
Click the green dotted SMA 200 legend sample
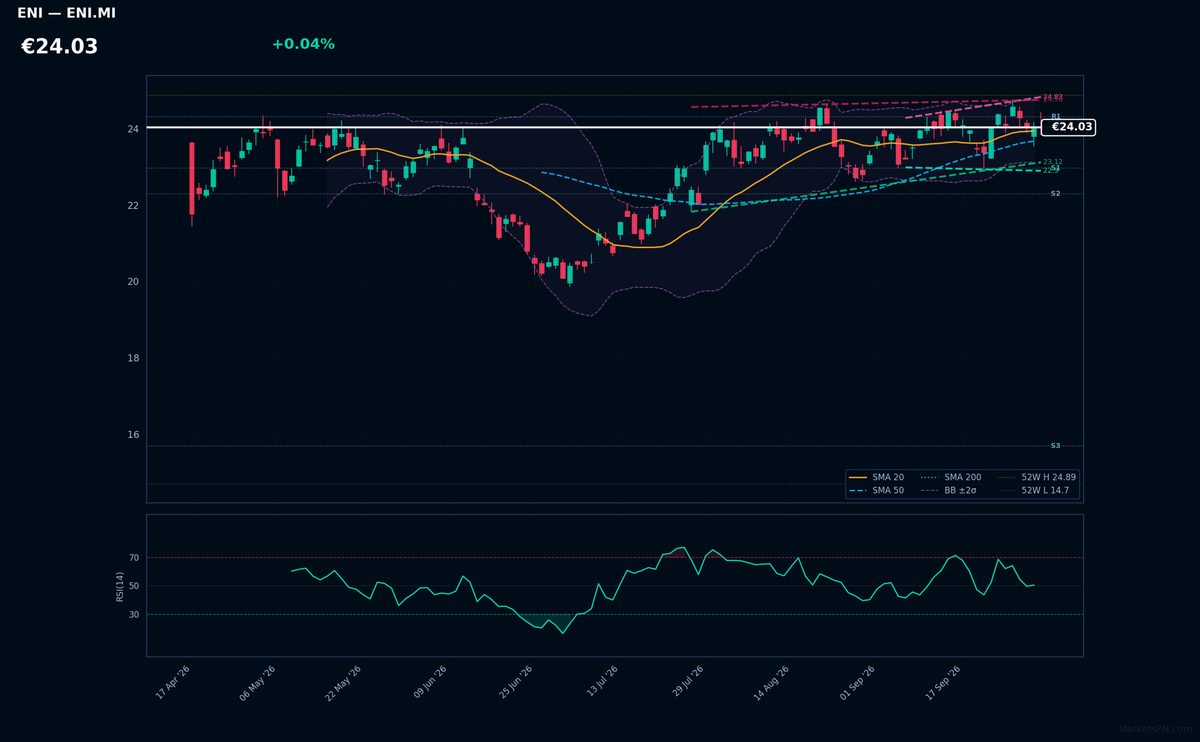(x=930, y=478)
